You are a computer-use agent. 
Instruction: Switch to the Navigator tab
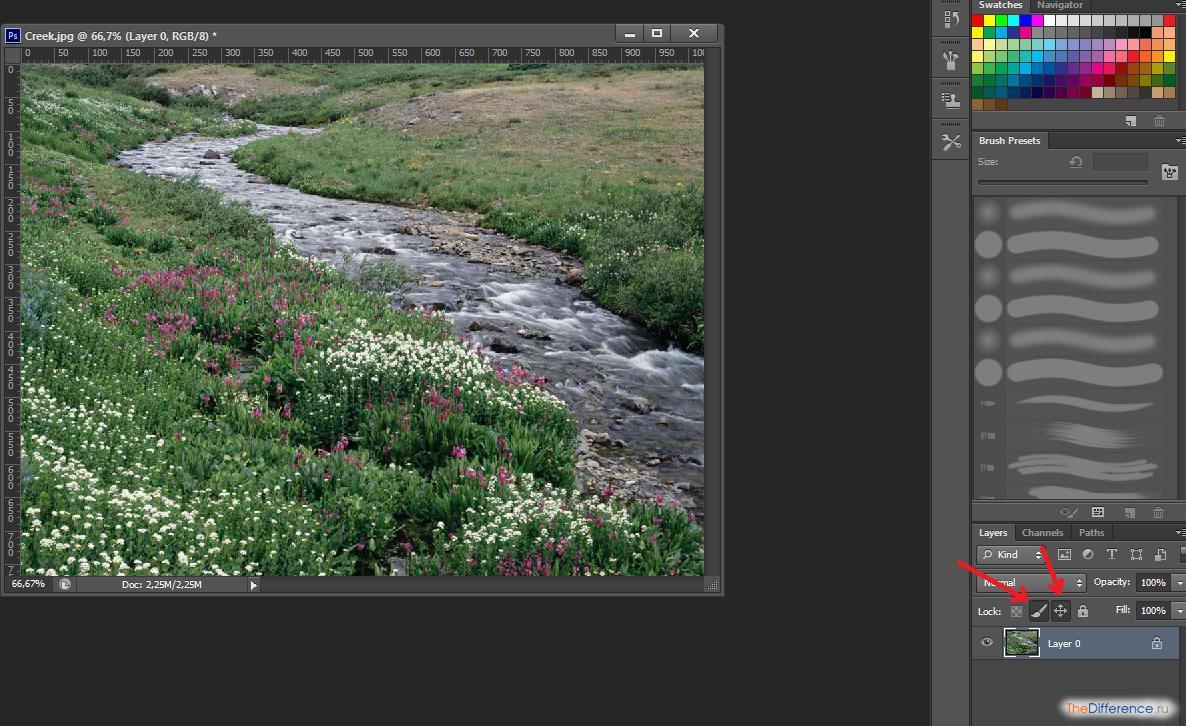click(x=1059, y=5)
